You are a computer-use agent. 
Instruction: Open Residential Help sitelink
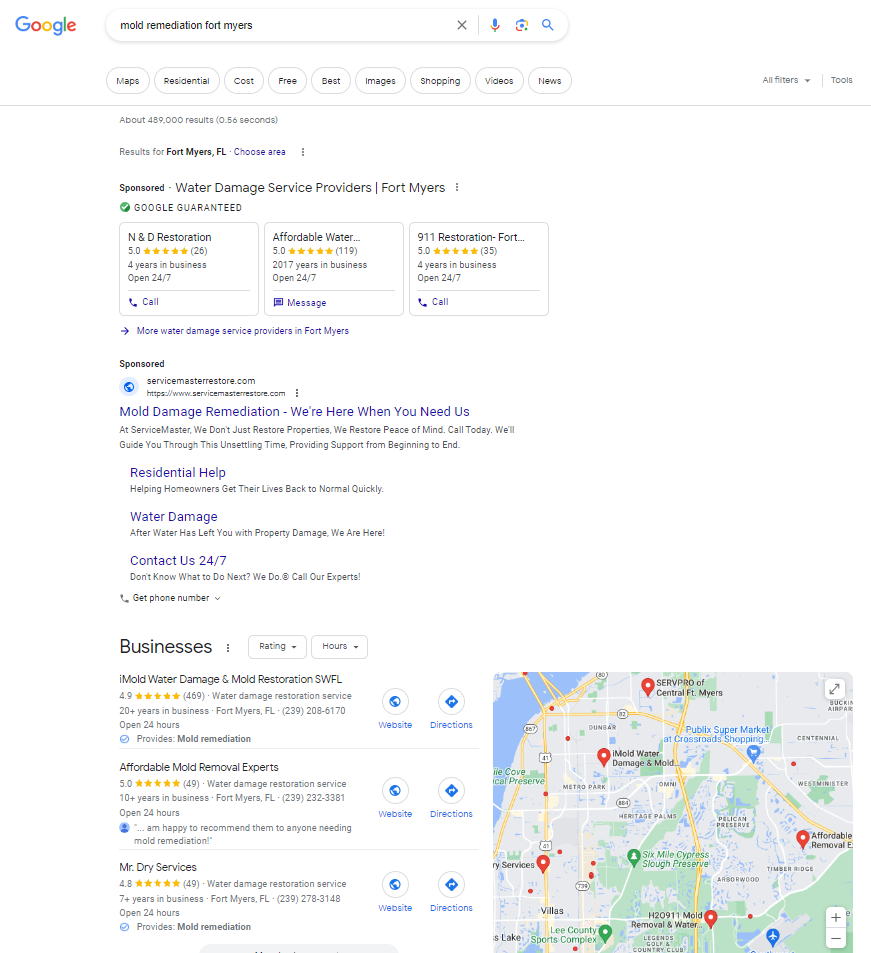tap(177, 473)
